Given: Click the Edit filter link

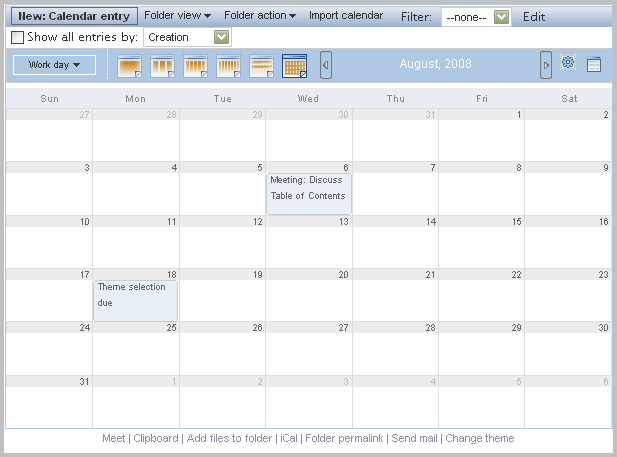Looking at the screenshot, I should coord(534,17).
